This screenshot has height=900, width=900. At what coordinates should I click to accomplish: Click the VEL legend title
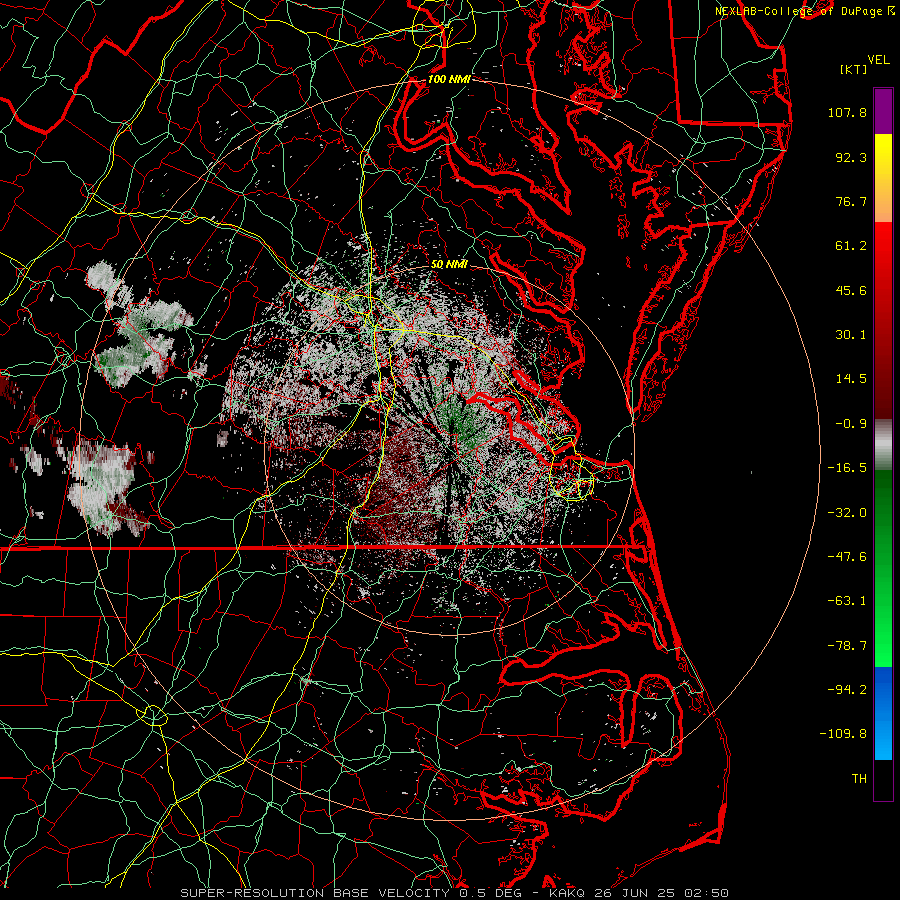pyautogui.click(x=878, y=60)
